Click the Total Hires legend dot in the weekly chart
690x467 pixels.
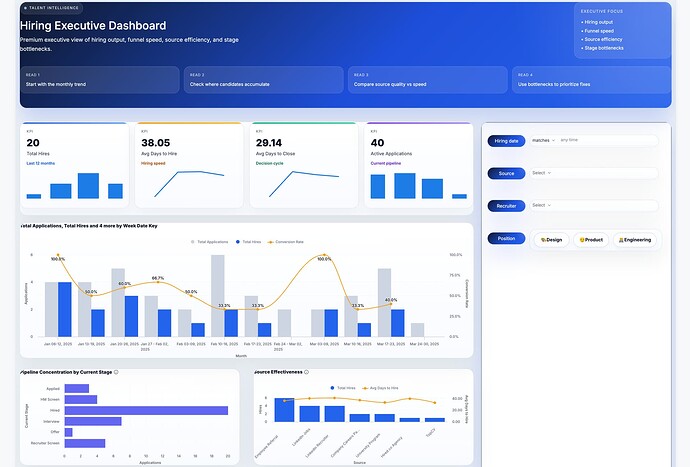238,242
